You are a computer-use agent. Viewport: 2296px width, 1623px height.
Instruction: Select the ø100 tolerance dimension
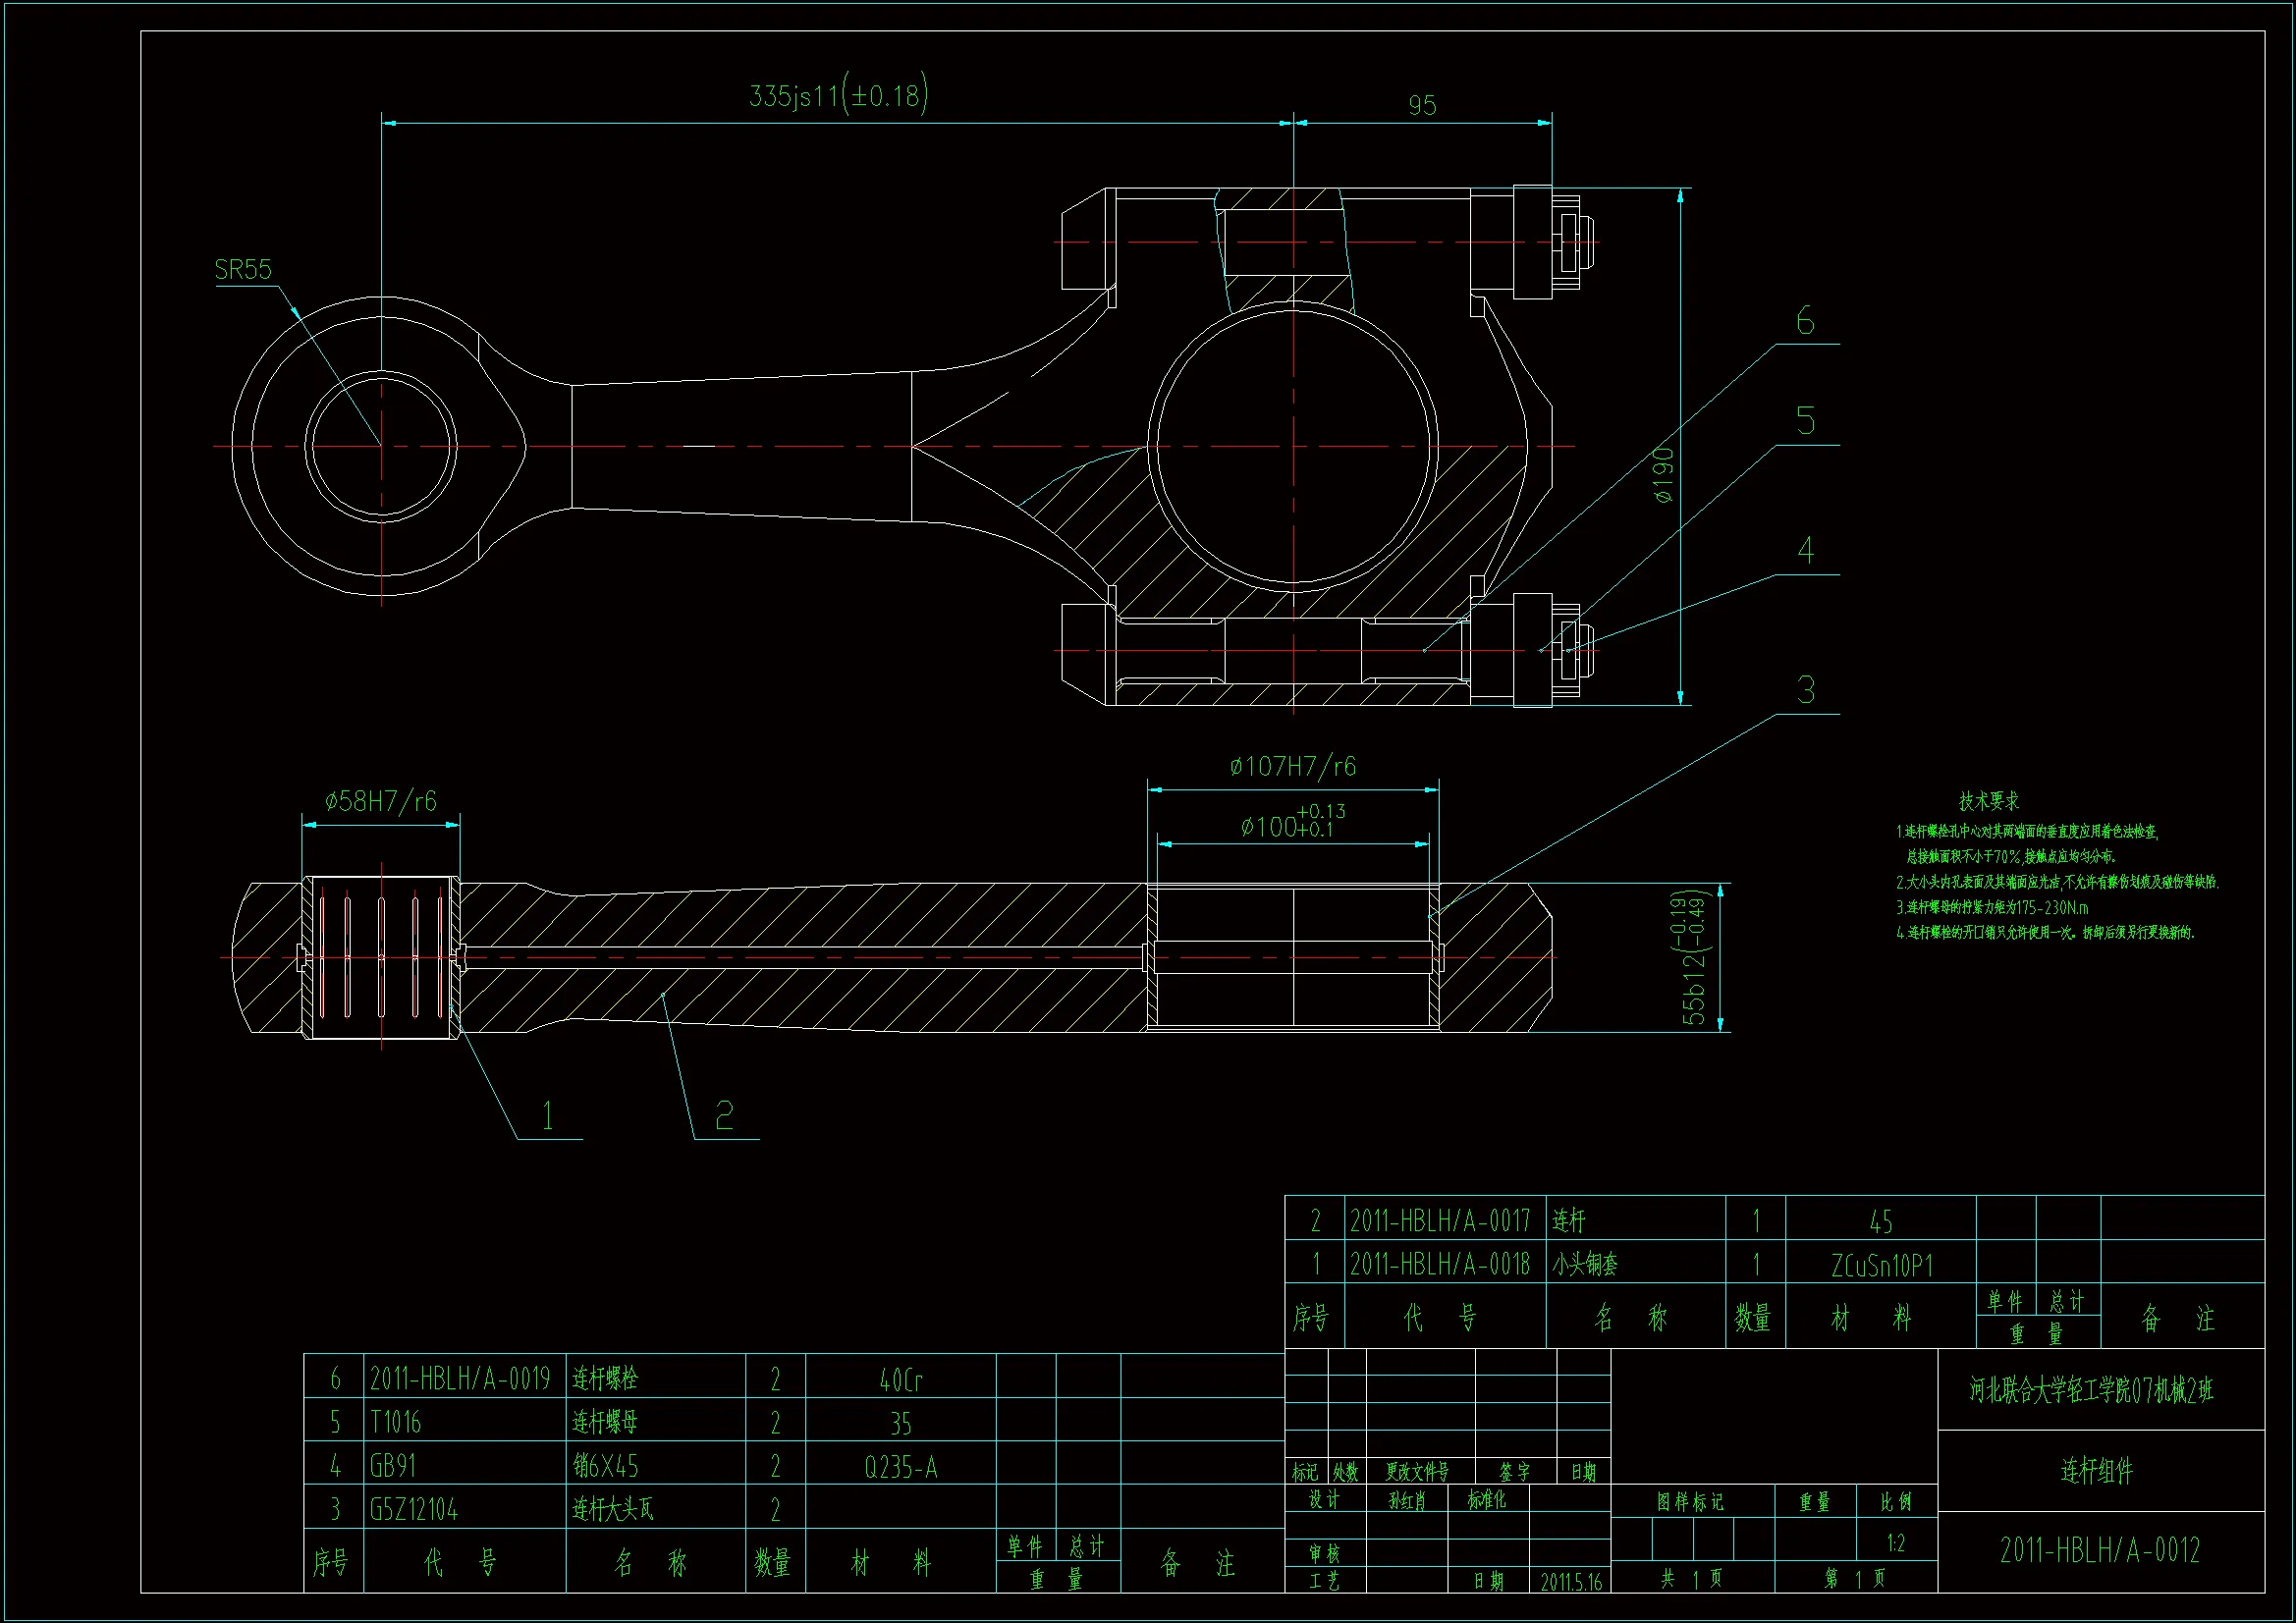(1292, 825)
